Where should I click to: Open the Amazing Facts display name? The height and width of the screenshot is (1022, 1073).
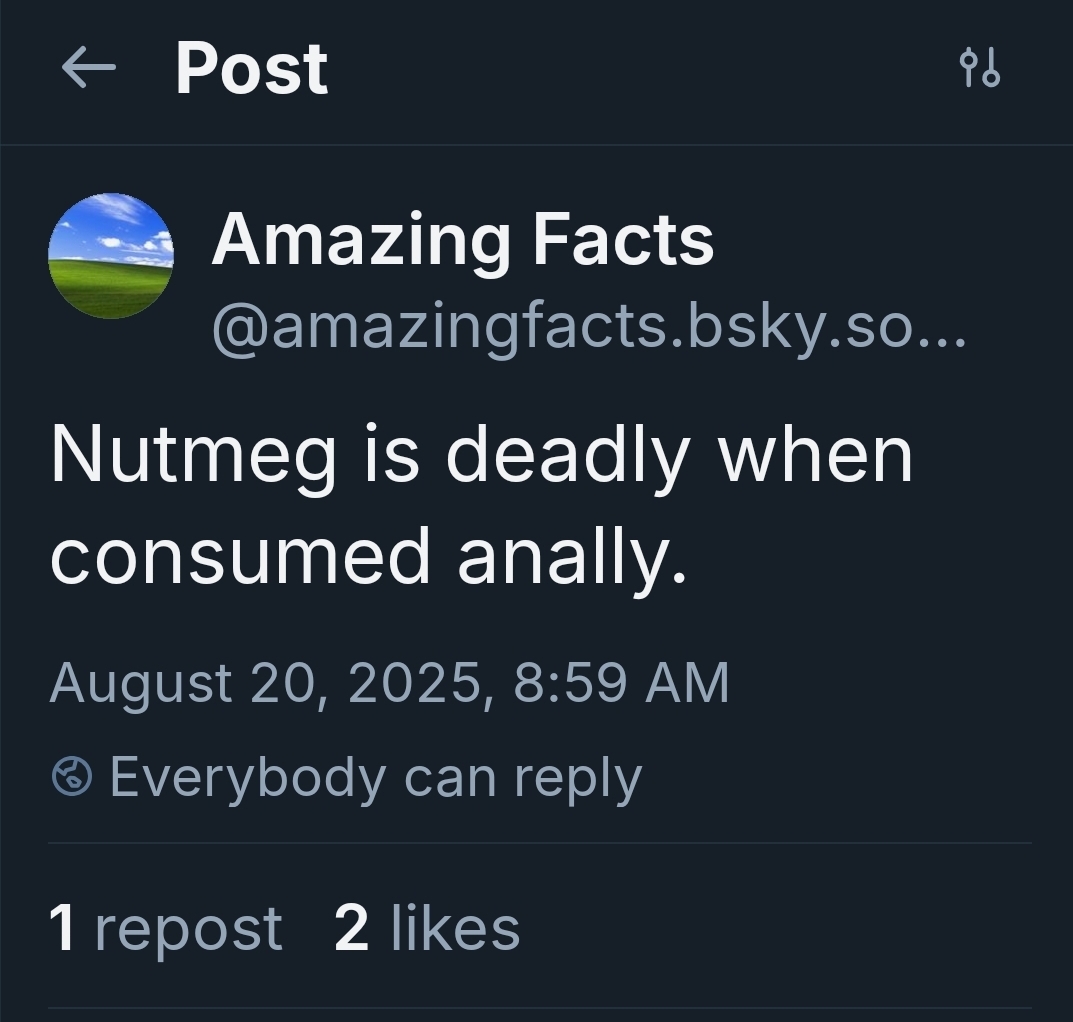click(x=462, y=240)
